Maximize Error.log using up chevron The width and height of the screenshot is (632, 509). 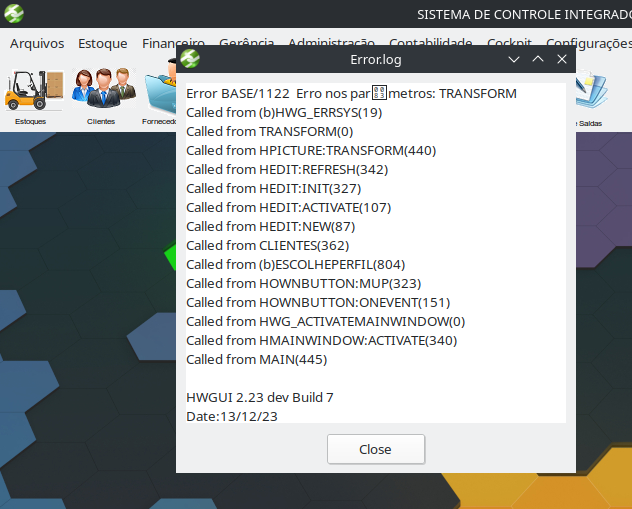538,59
